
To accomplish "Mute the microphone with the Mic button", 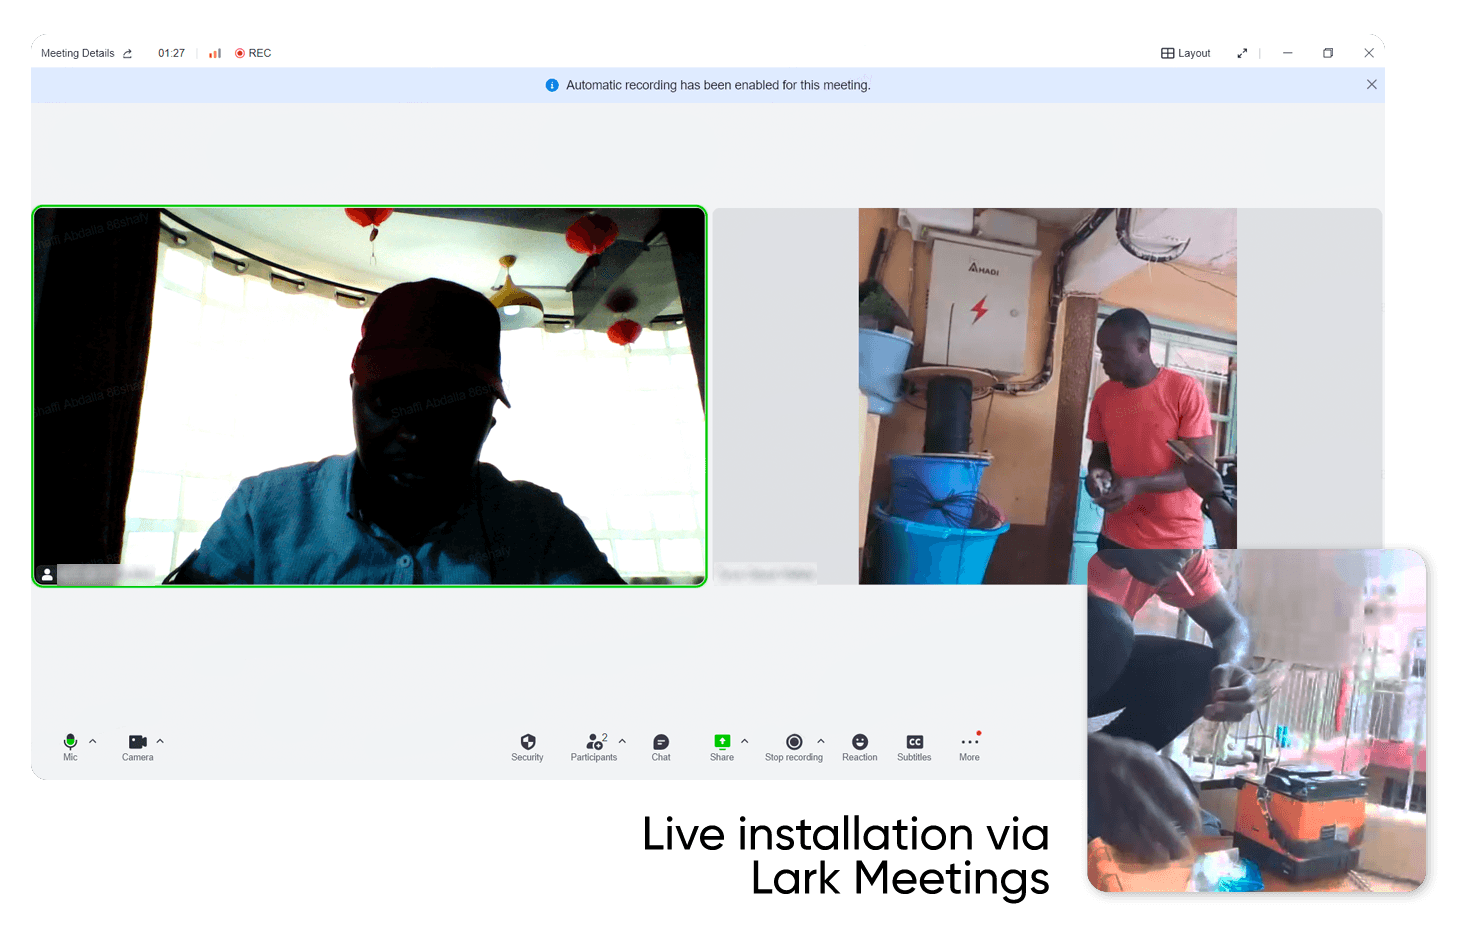I will pos(70,747).
